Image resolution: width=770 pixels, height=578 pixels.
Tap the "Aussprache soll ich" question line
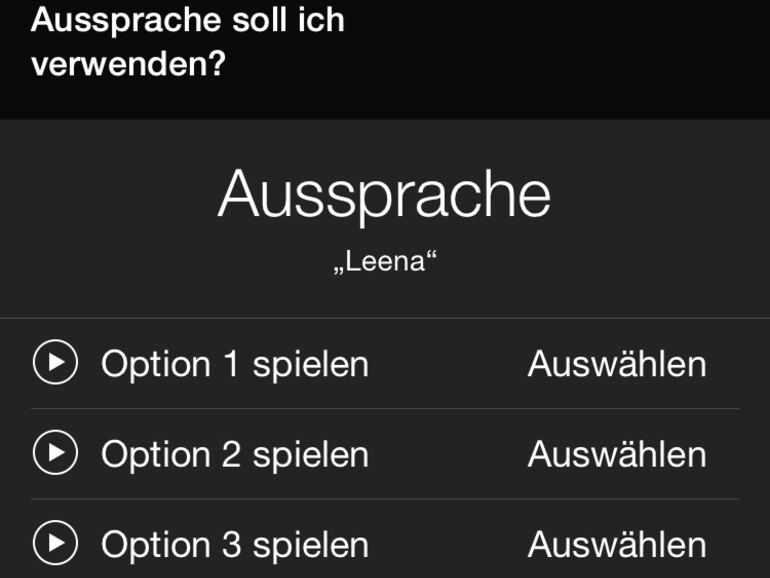tap(188, 20)
